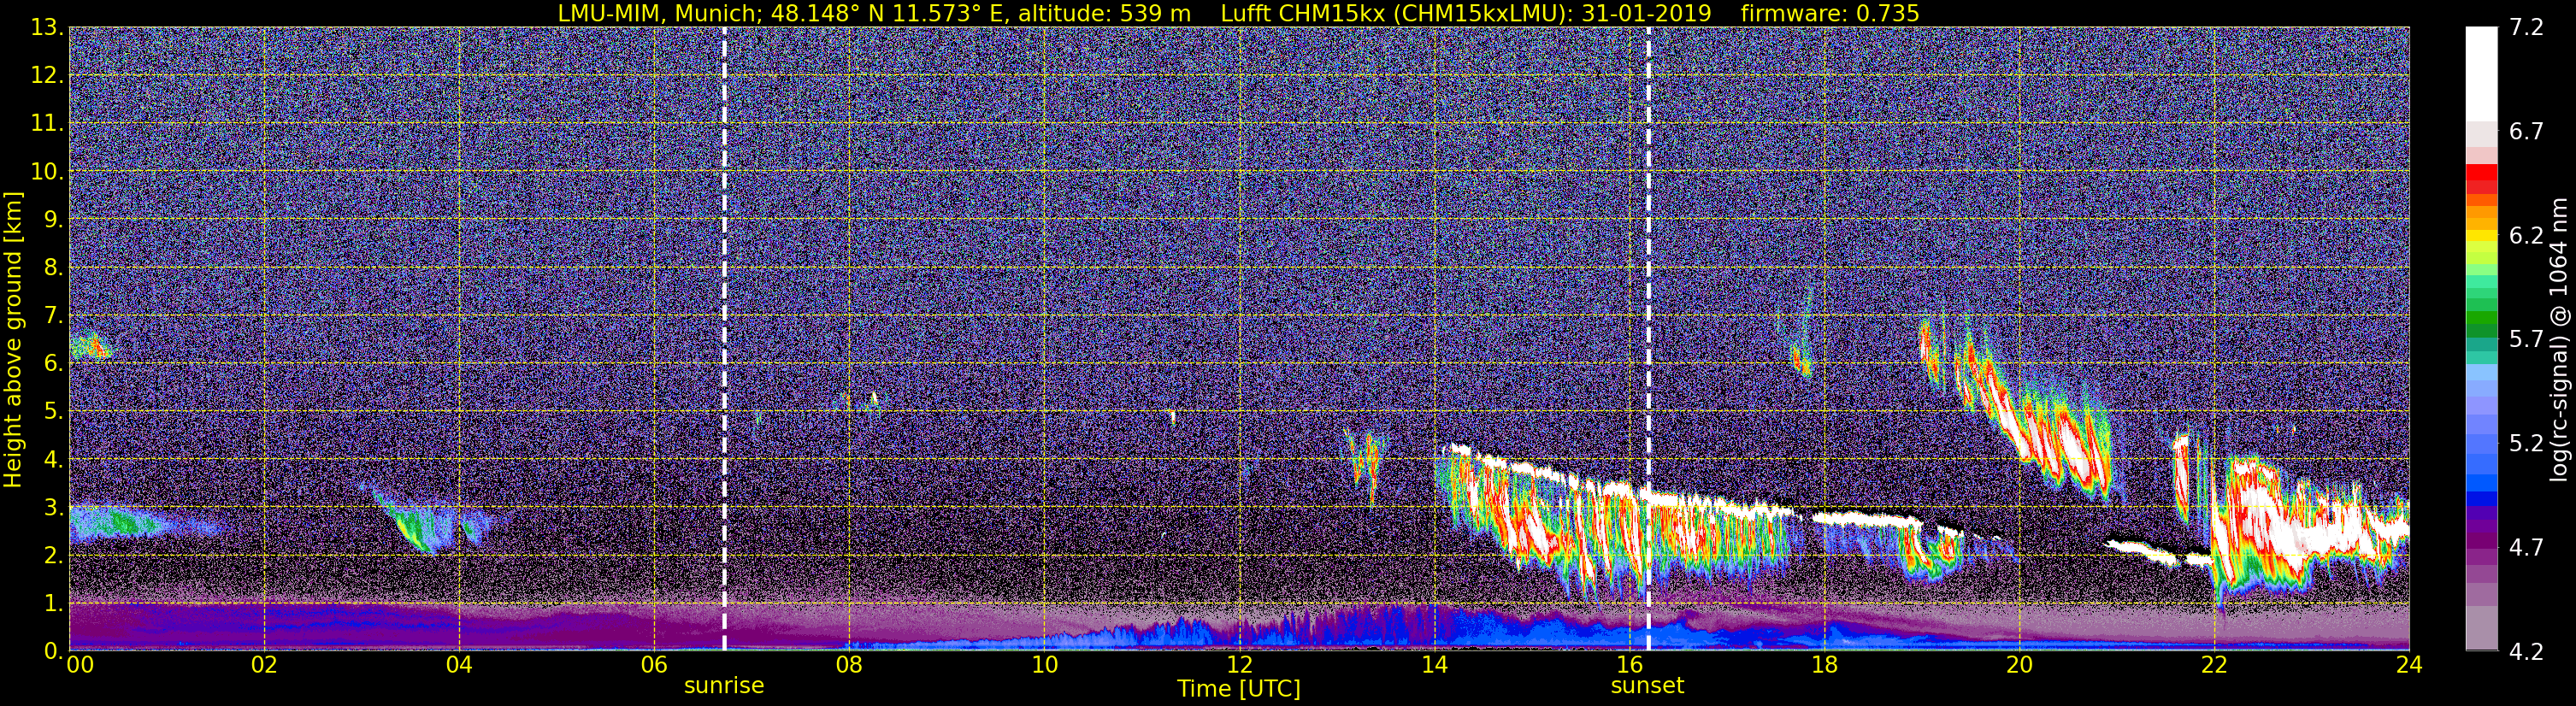Click the time axis tick label '10'

point(1044,666)
